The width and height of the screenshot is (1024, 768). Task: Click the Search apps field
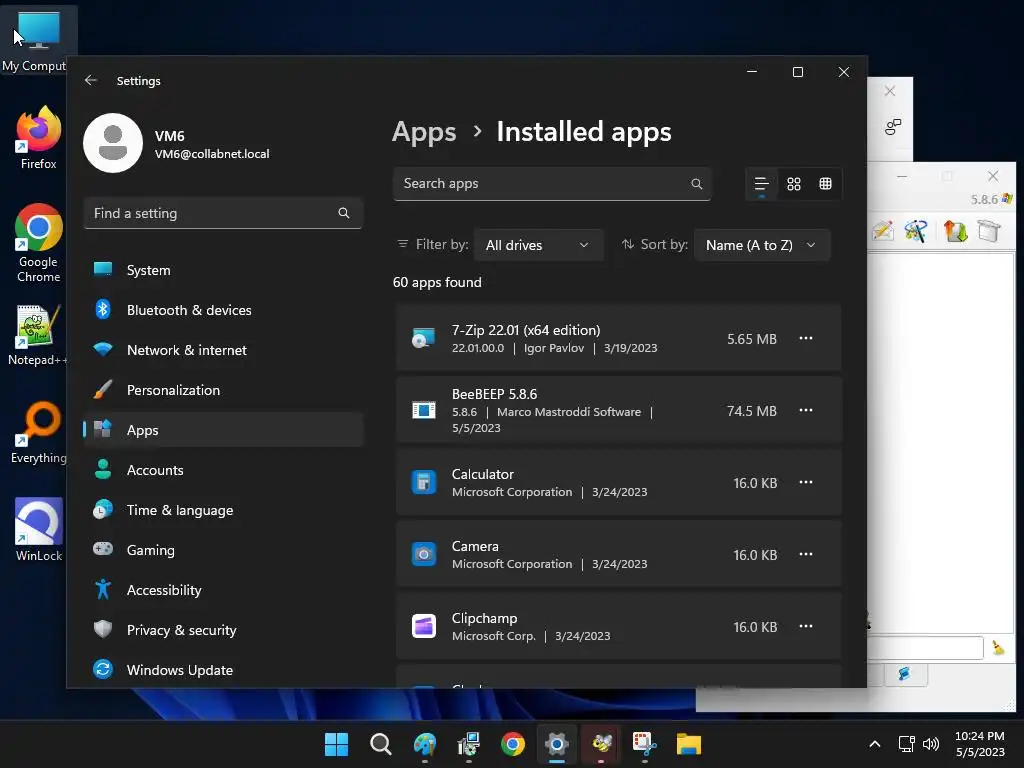(552, 184)
